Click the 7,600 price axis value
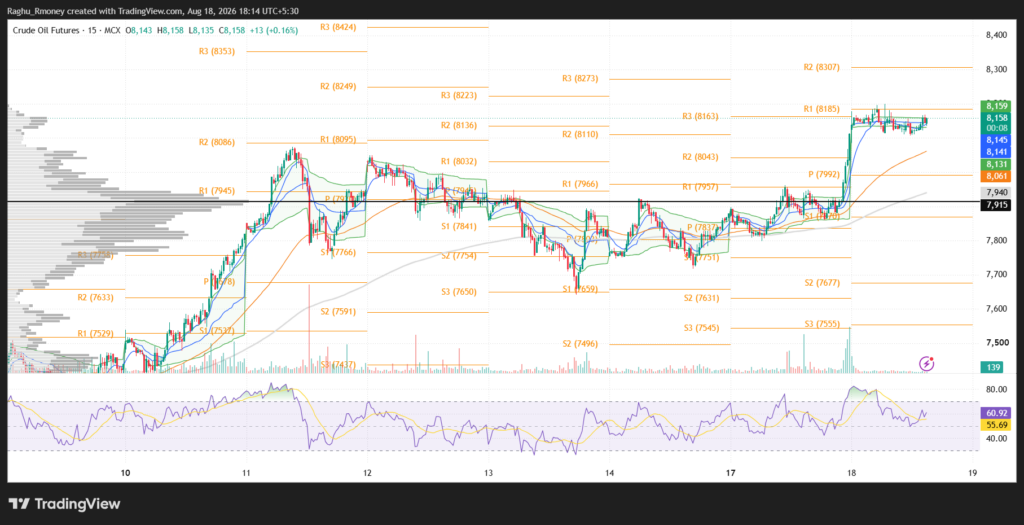Viewport: 1024px width, 525px height. click(x=996, y=308)
